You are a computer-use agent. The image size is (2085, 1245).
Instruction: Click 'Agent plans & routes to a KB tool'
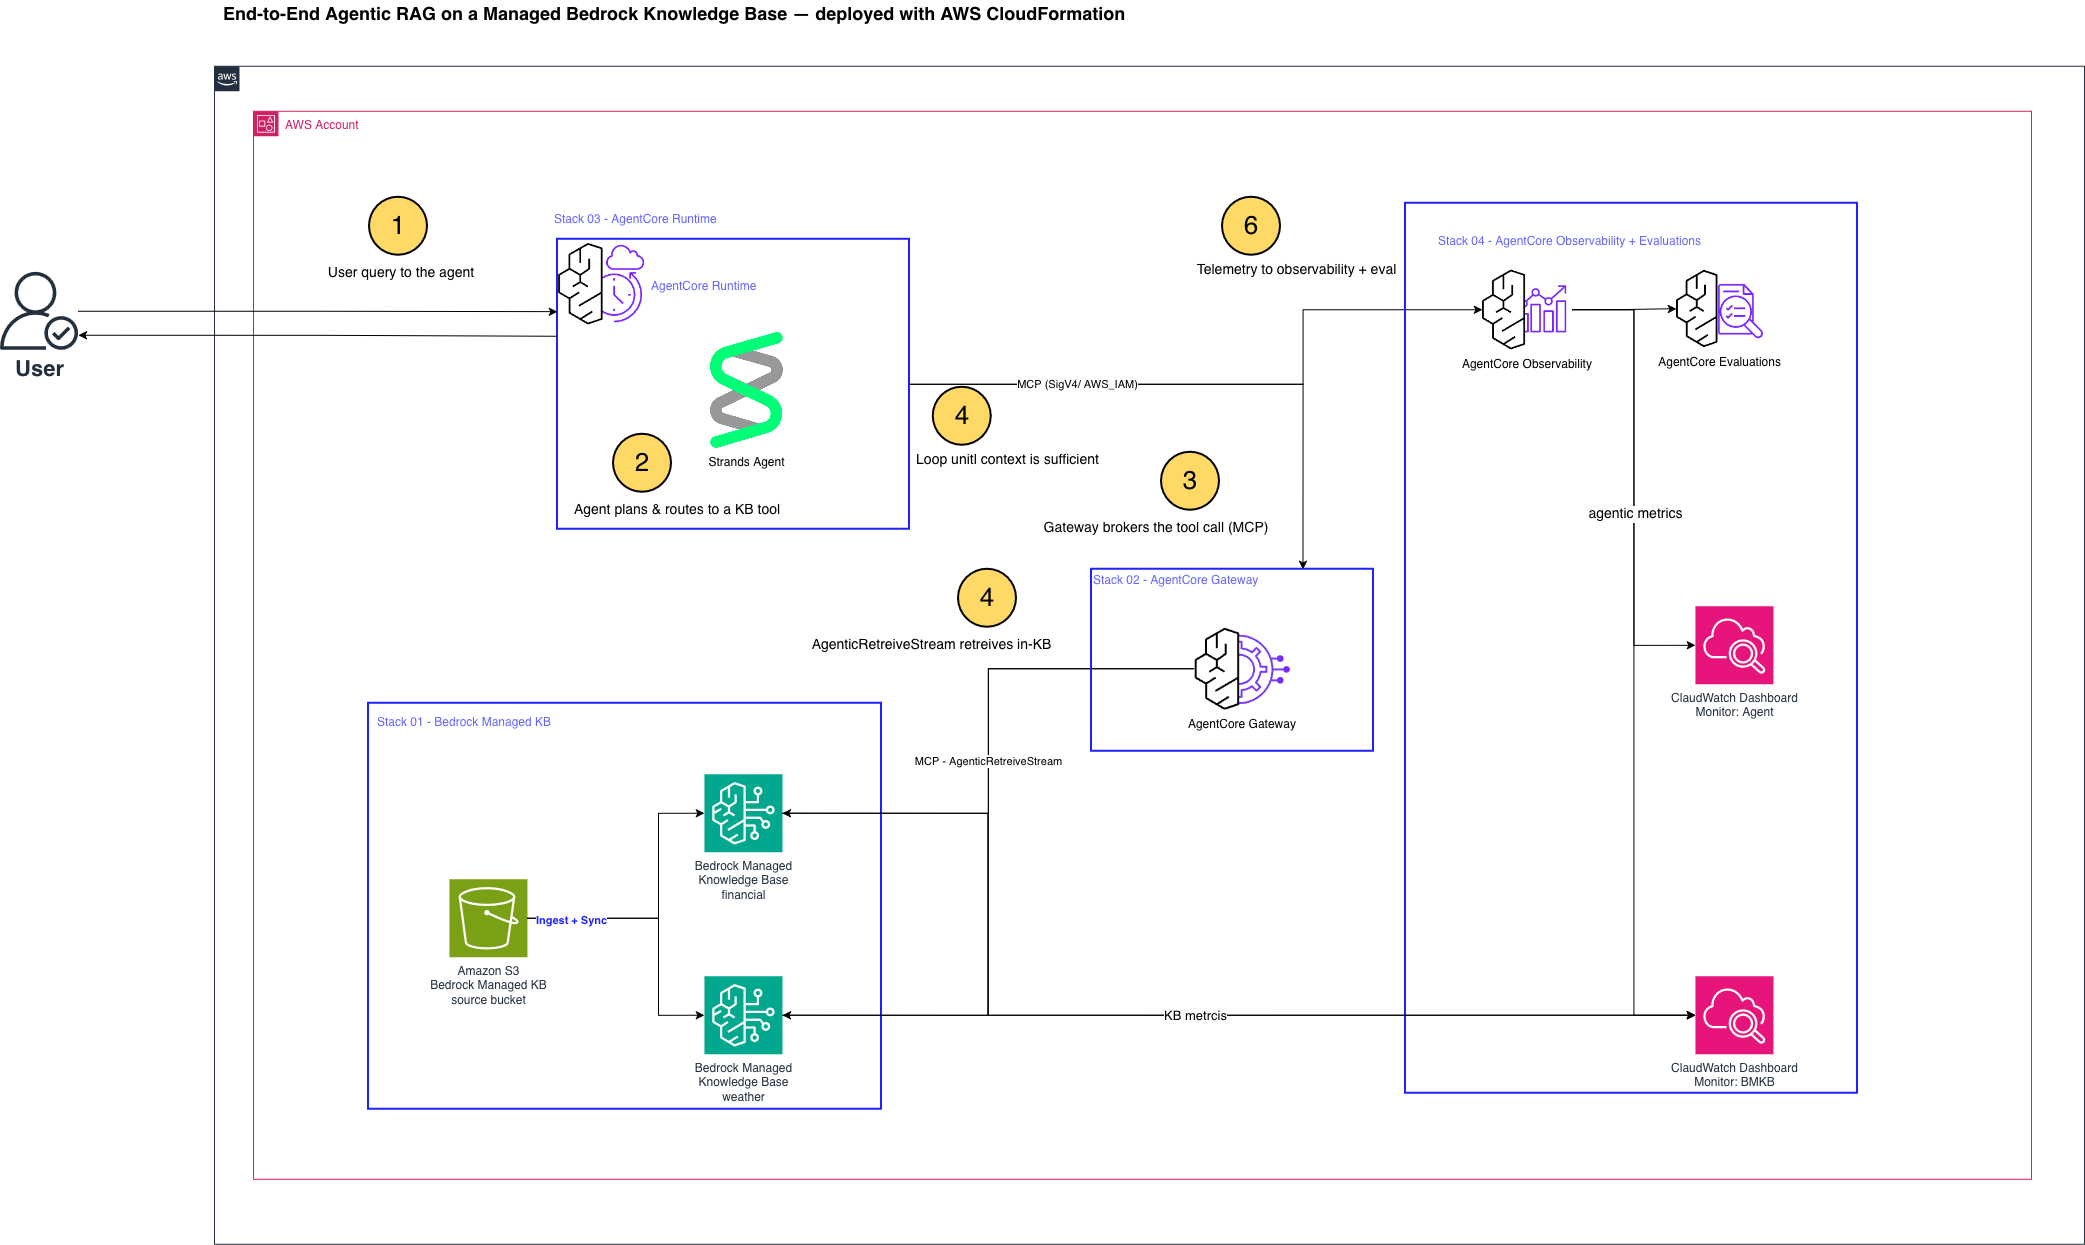[677, 509]
